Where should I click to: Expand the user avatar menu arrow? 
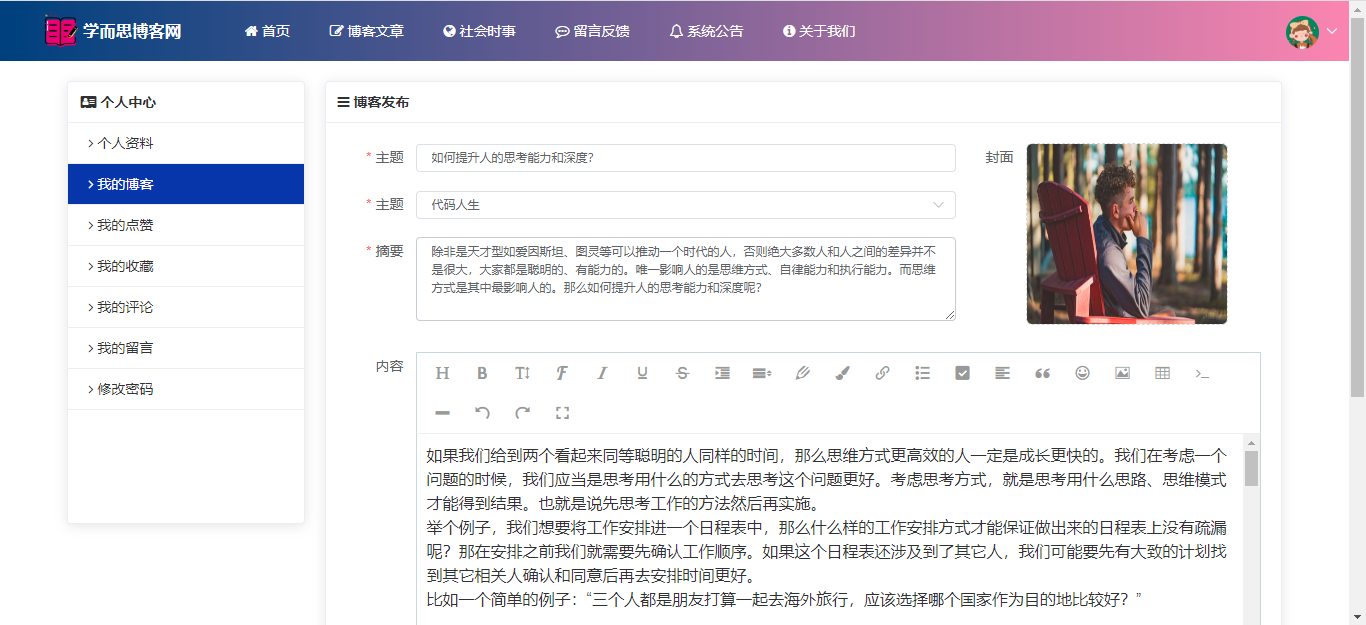click(x=1331, y=31)
